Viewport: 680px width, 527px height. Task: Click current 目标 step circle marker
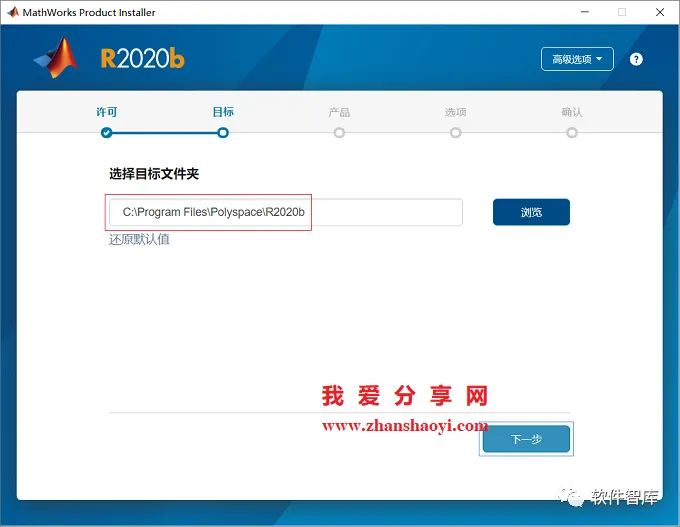(223, 133)
